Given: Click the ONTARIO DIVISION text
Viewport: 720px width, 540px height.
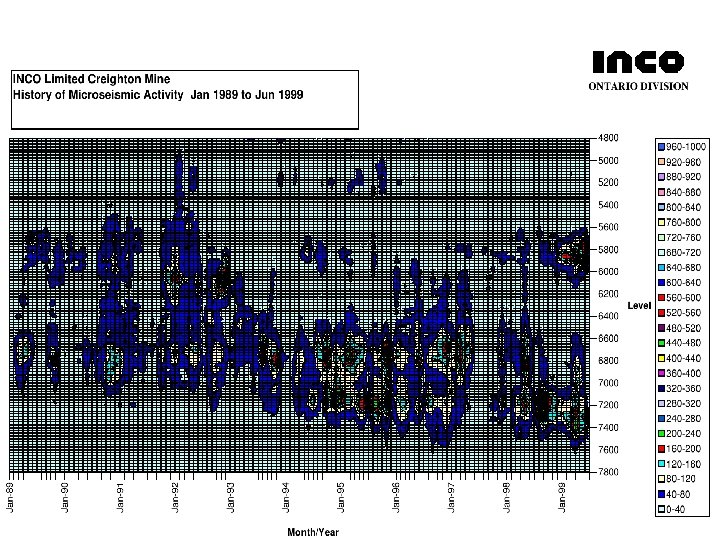Looking at the screenshot, I should (638, 86).
